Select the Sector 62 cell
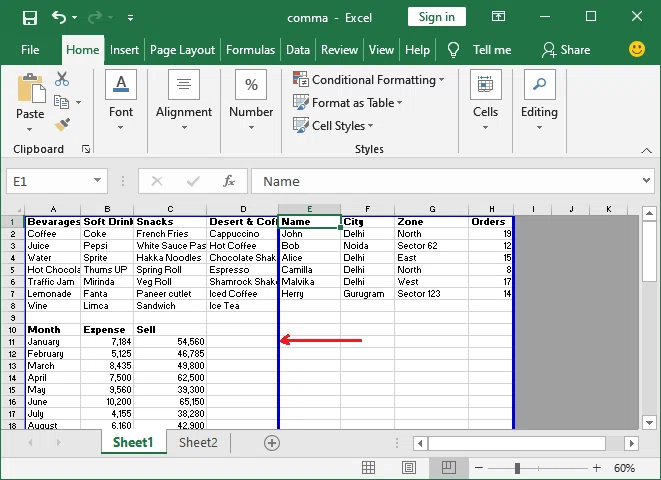 pyautogui.click(x=431, y=245)
